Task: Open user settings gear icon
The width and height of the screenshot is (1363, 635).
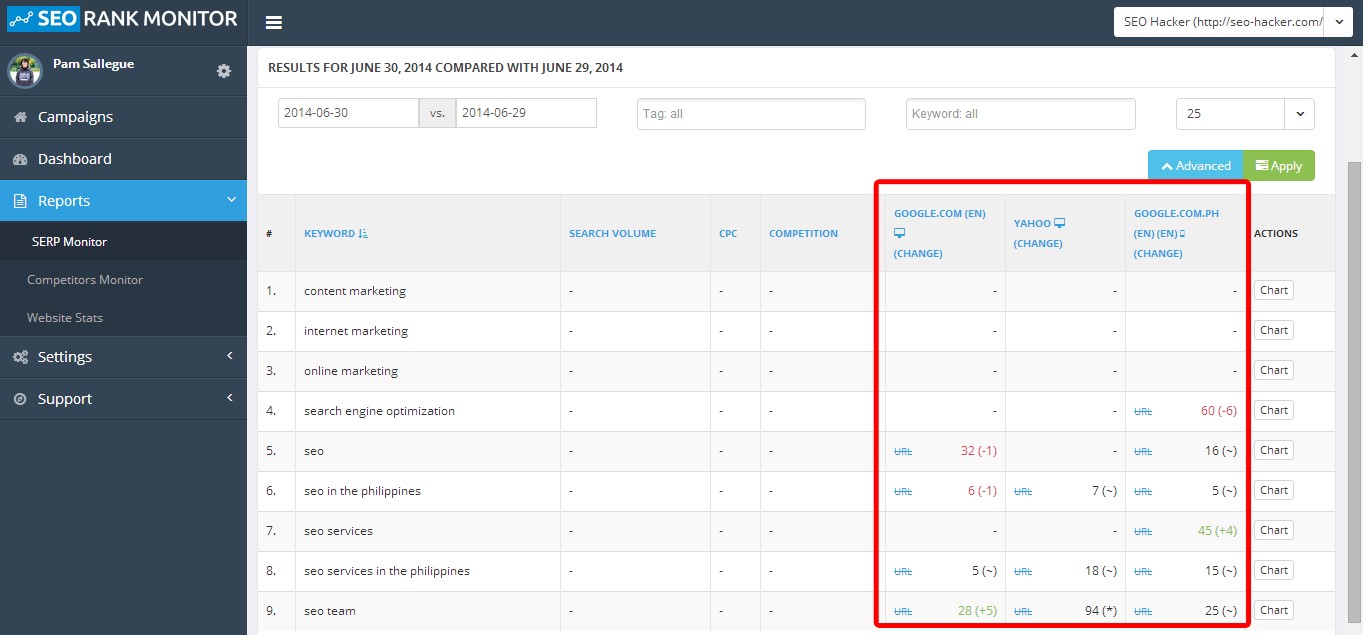Action: click(224, 71)
